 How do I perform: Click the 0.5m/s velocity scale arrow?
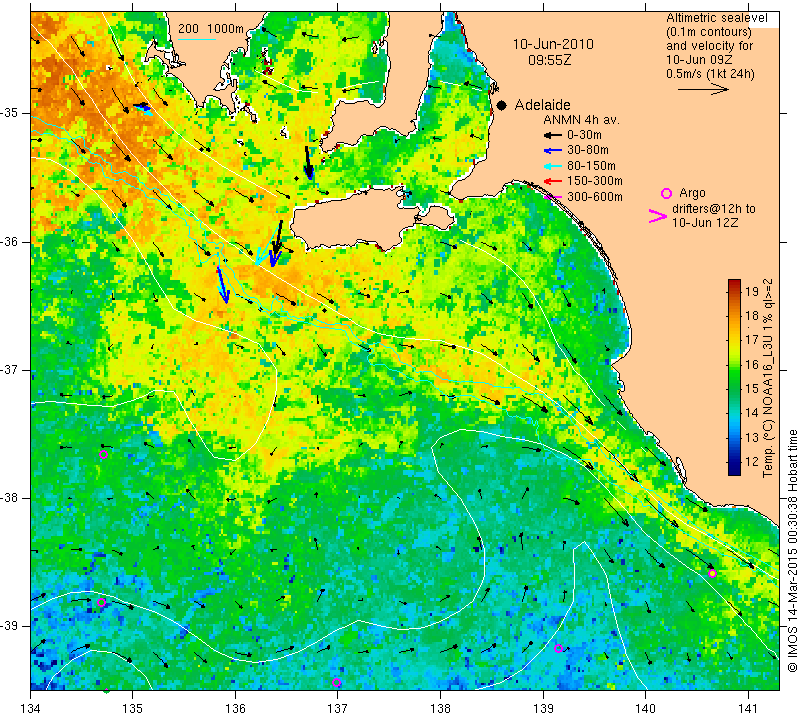(703, 89)
